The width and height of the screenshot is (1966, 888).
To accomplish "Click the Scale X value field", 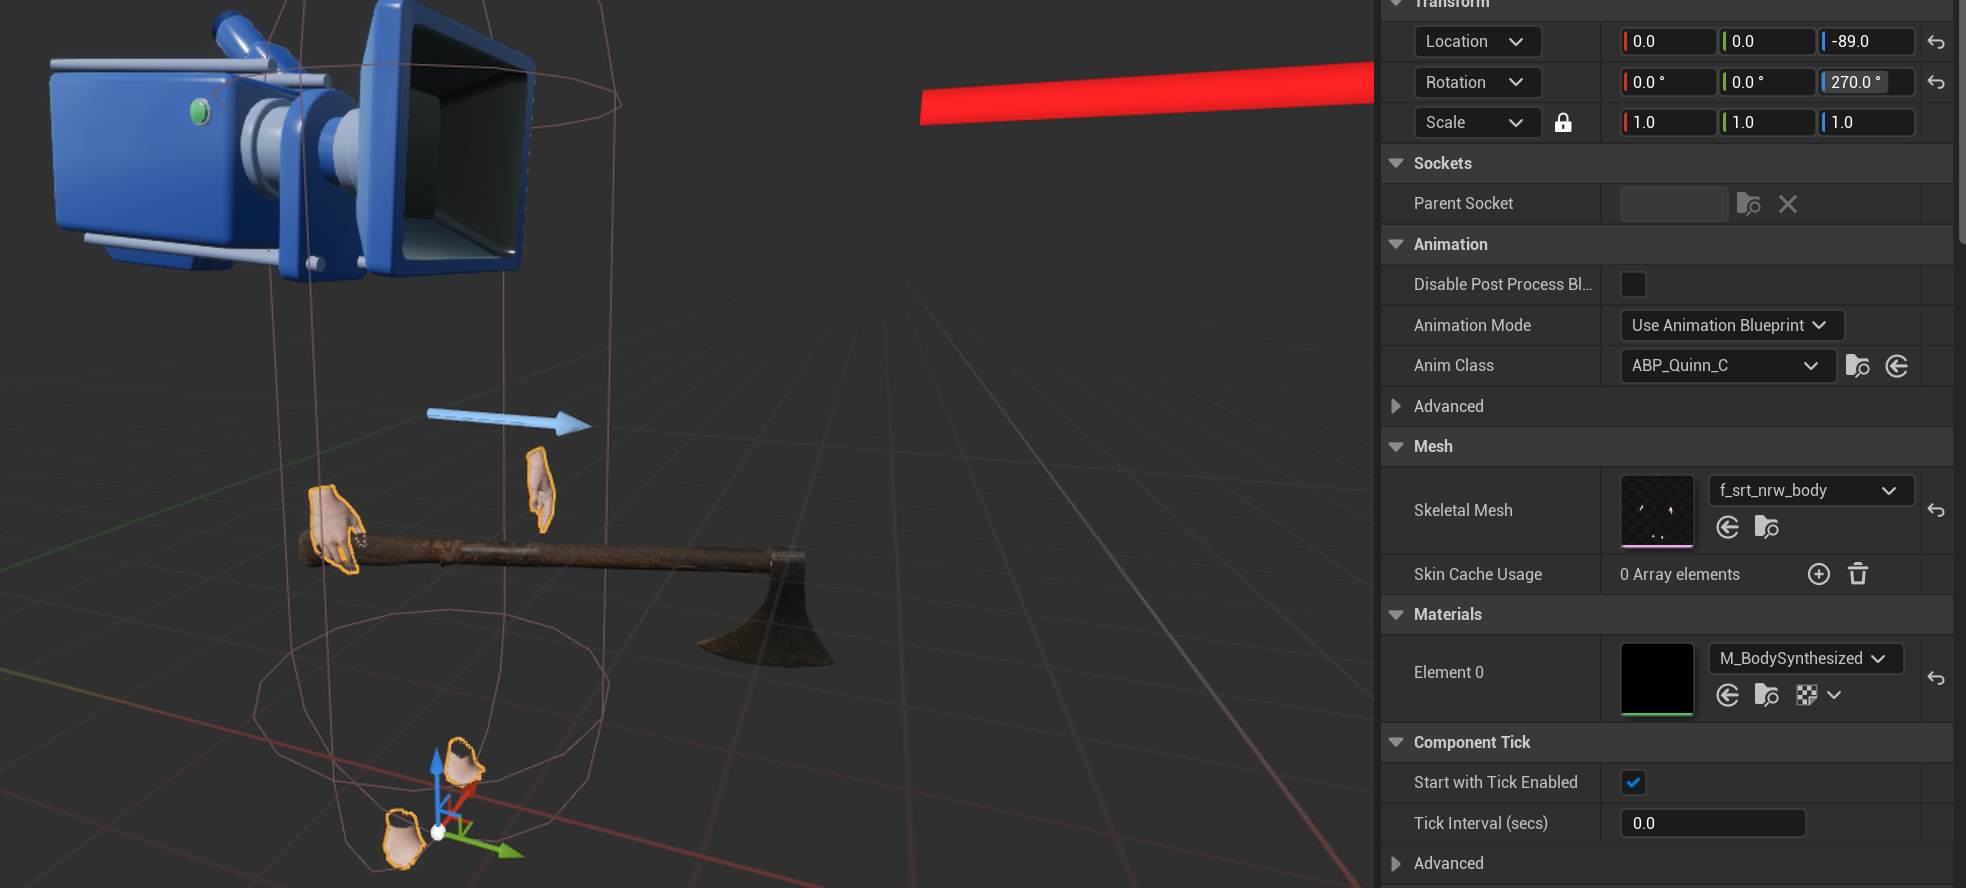I will coord(1669,122).
